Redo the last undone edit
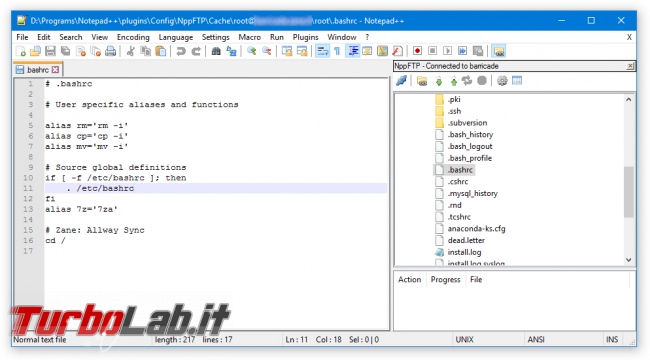The width and height of the screenshot is (650, 360). point(196,51)
